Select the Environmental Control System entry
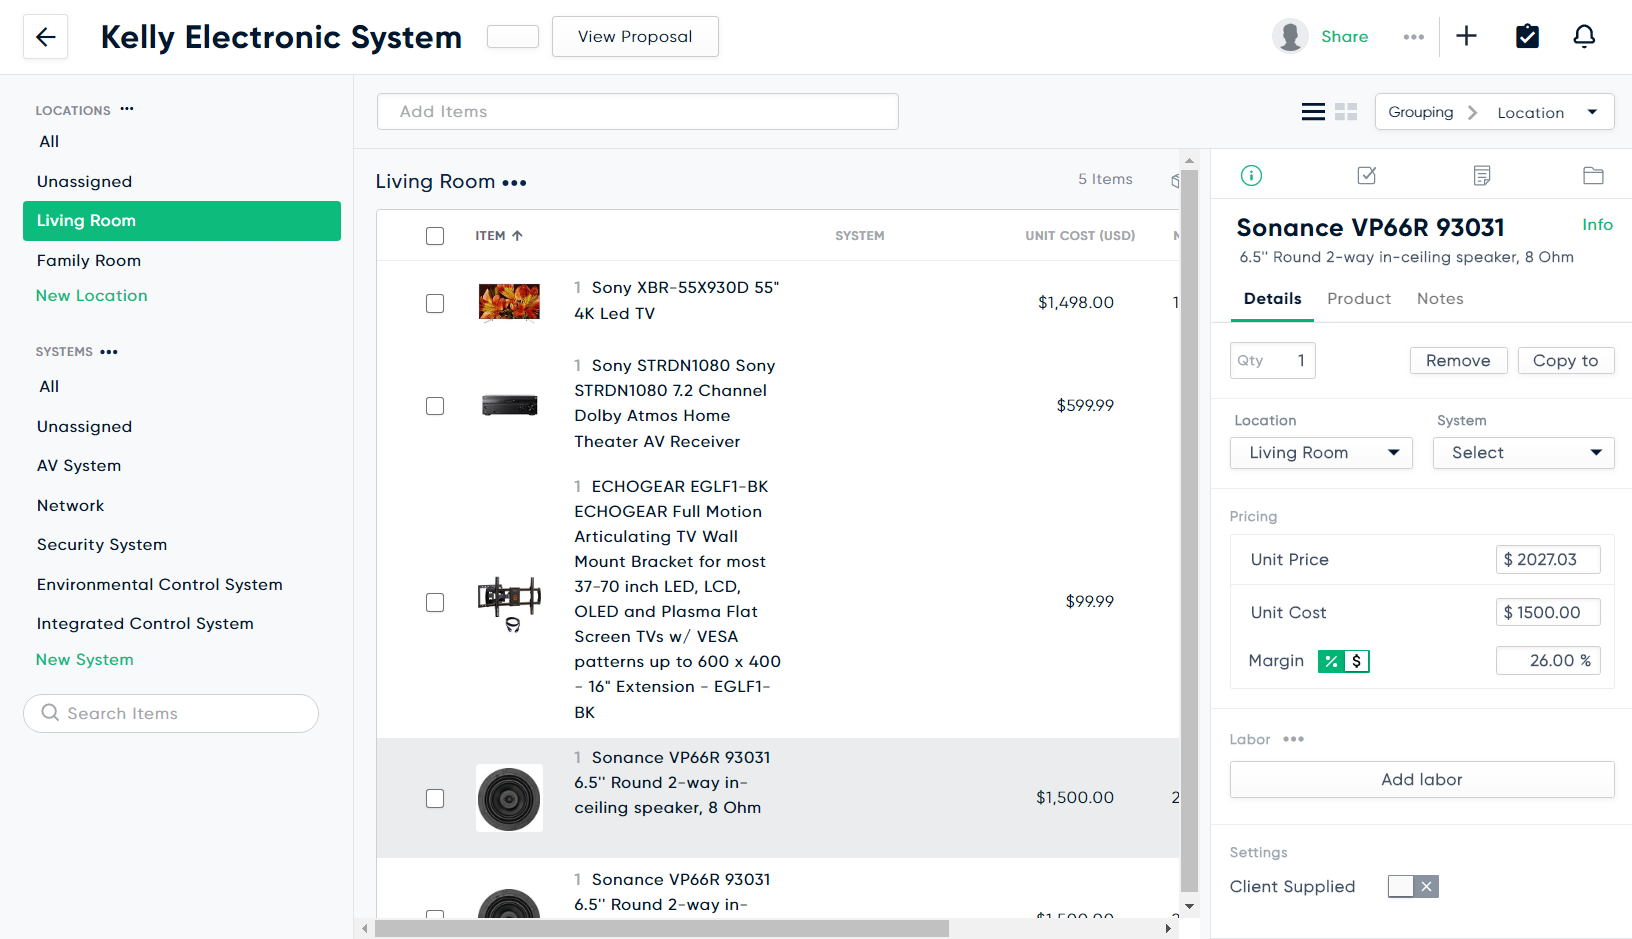This screenshot has height=939, width=1632. (160, 585)
